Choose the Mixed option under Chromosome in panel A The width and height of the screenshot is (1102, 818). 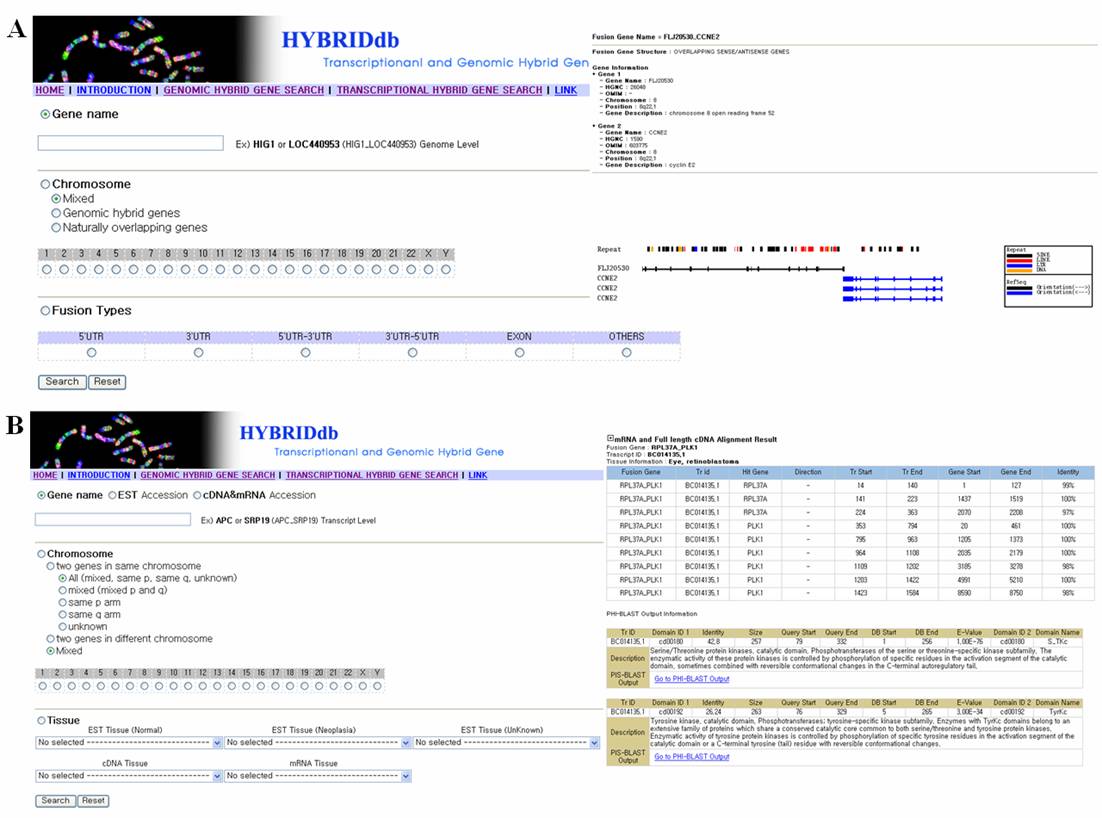pyautogui.click(x=56, y=199)
